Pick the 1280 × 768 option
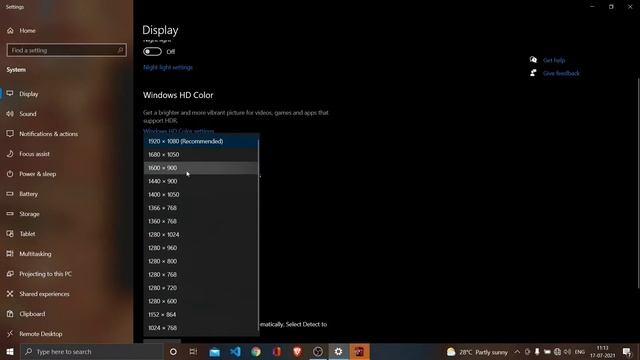 click(x=201, y=275)
